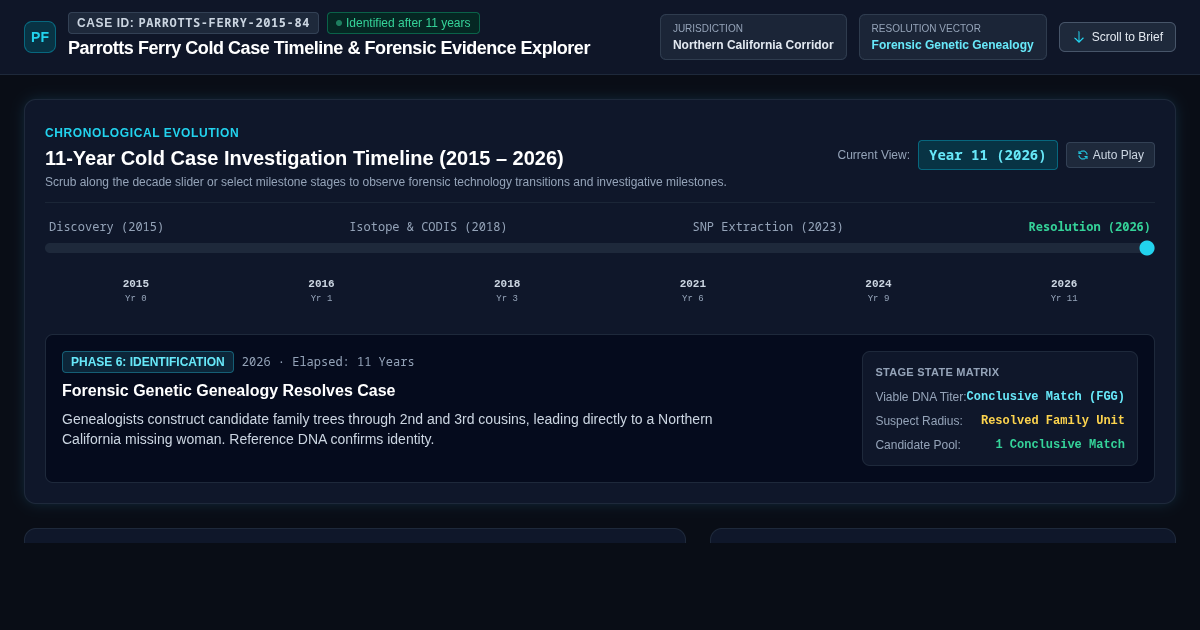Click the Case ID PARROTTS-FERRY-2015-84 badge

(x=193, y=23)
